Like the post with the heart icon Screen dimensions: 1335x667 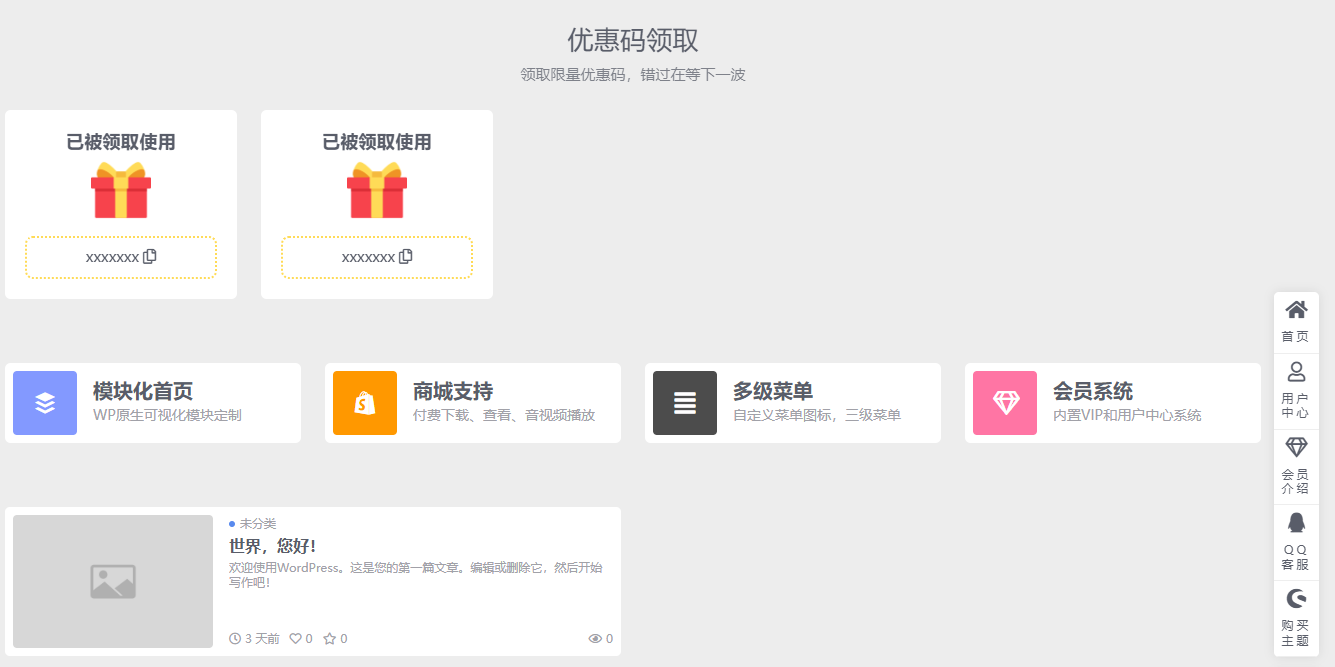(x=295, y=638)
